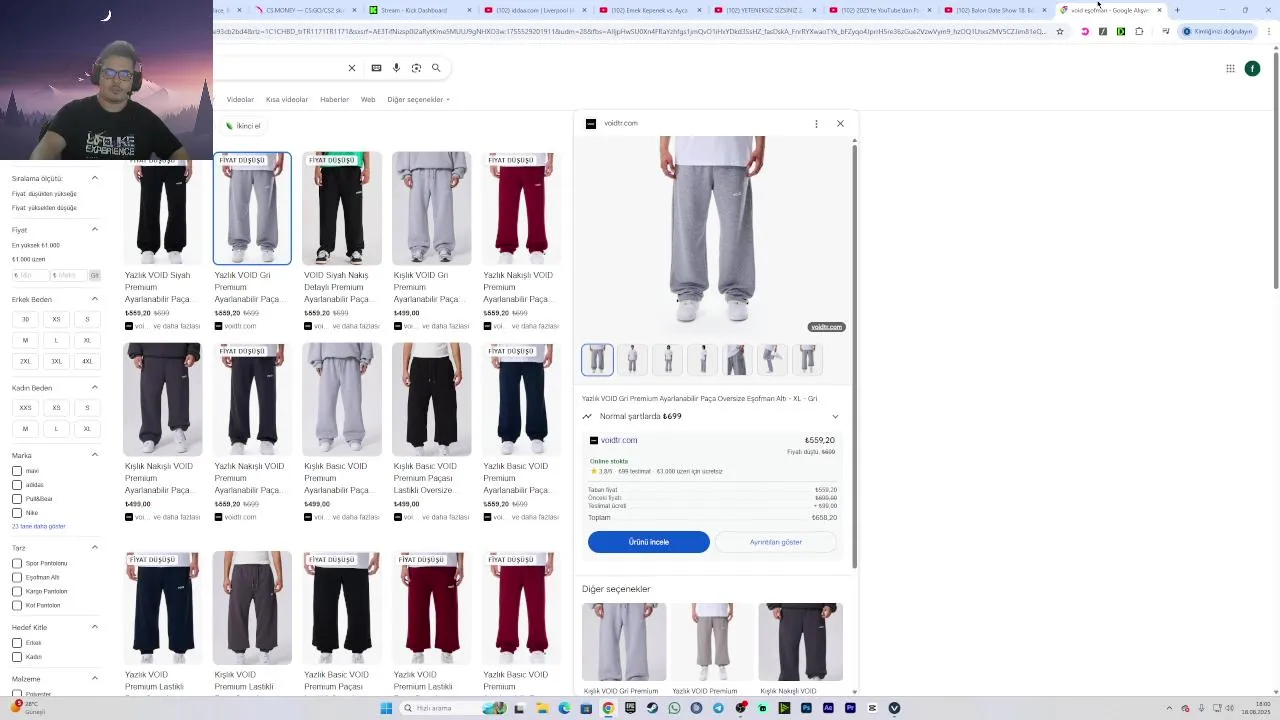Open more options in product panel
Image resolution: width=1280 pixels, height=720 pixels.
[816, 124]
